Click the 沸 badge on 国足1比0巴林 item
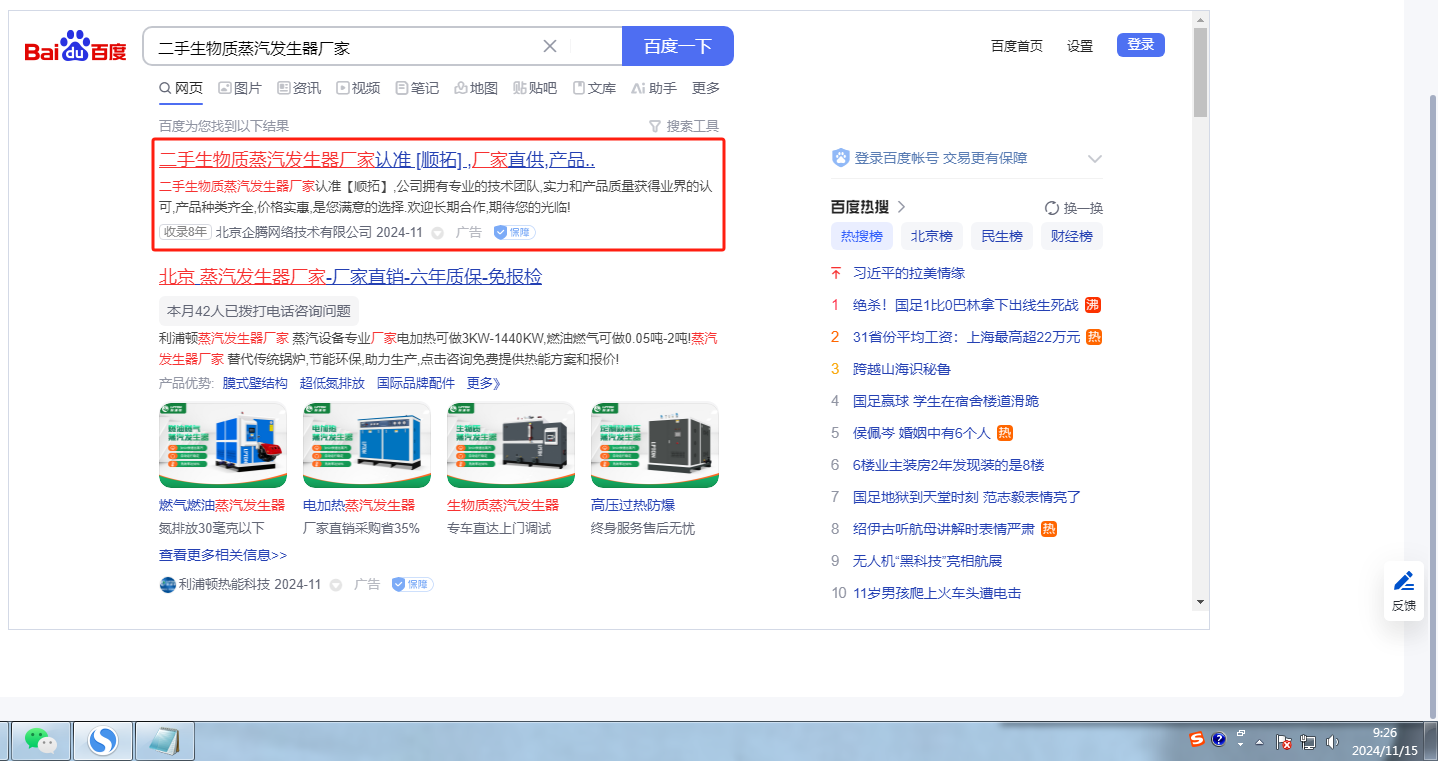This screenshot has width=1438, height=761. click(x=1093, y=305)
